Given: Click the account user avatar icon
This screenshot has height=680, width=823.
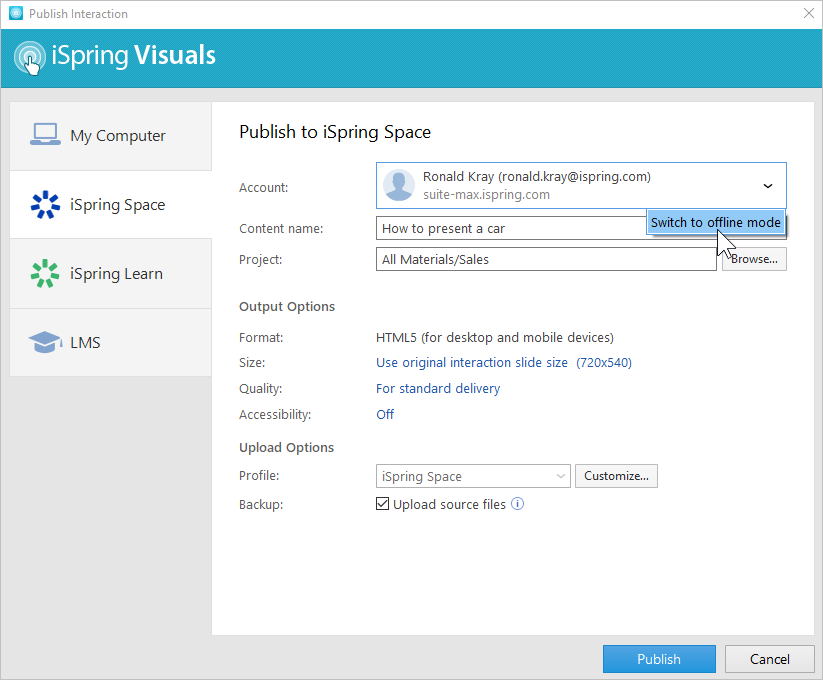Looking at the screenshot, I should pyautogui.click(x=399, y=186).
